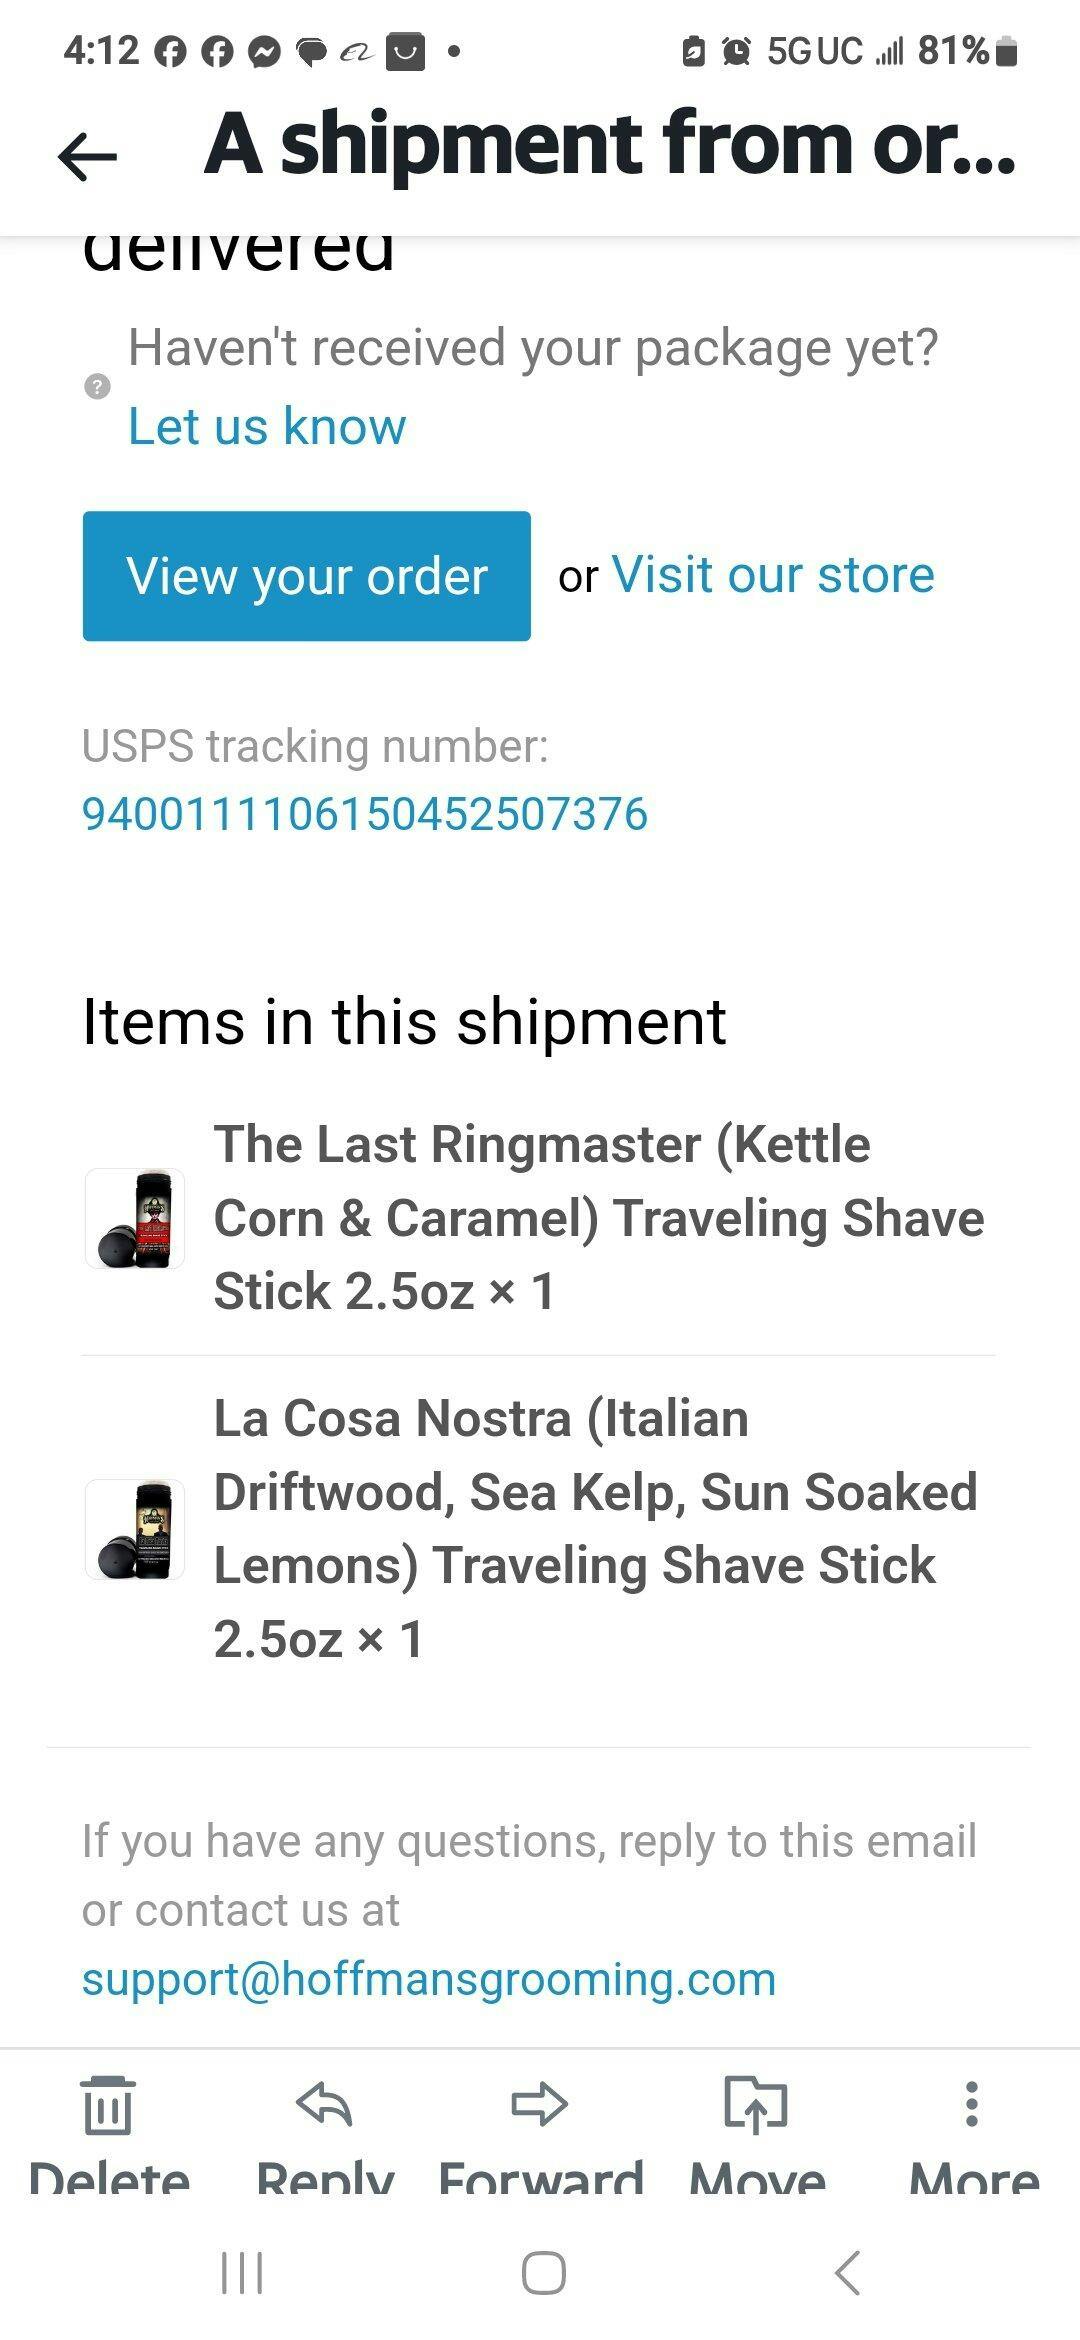Click the View your order button
The height and width of the screenshot is (2340, 1080).
306,576
